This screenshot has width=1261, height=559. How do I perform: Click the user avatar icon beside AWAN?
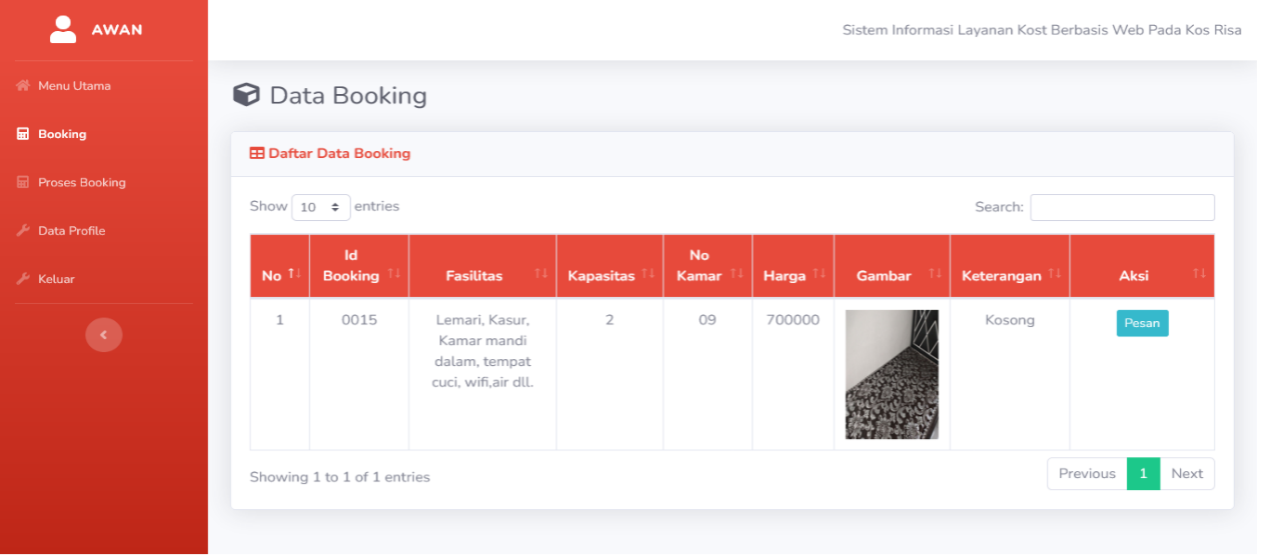(63, 30)
